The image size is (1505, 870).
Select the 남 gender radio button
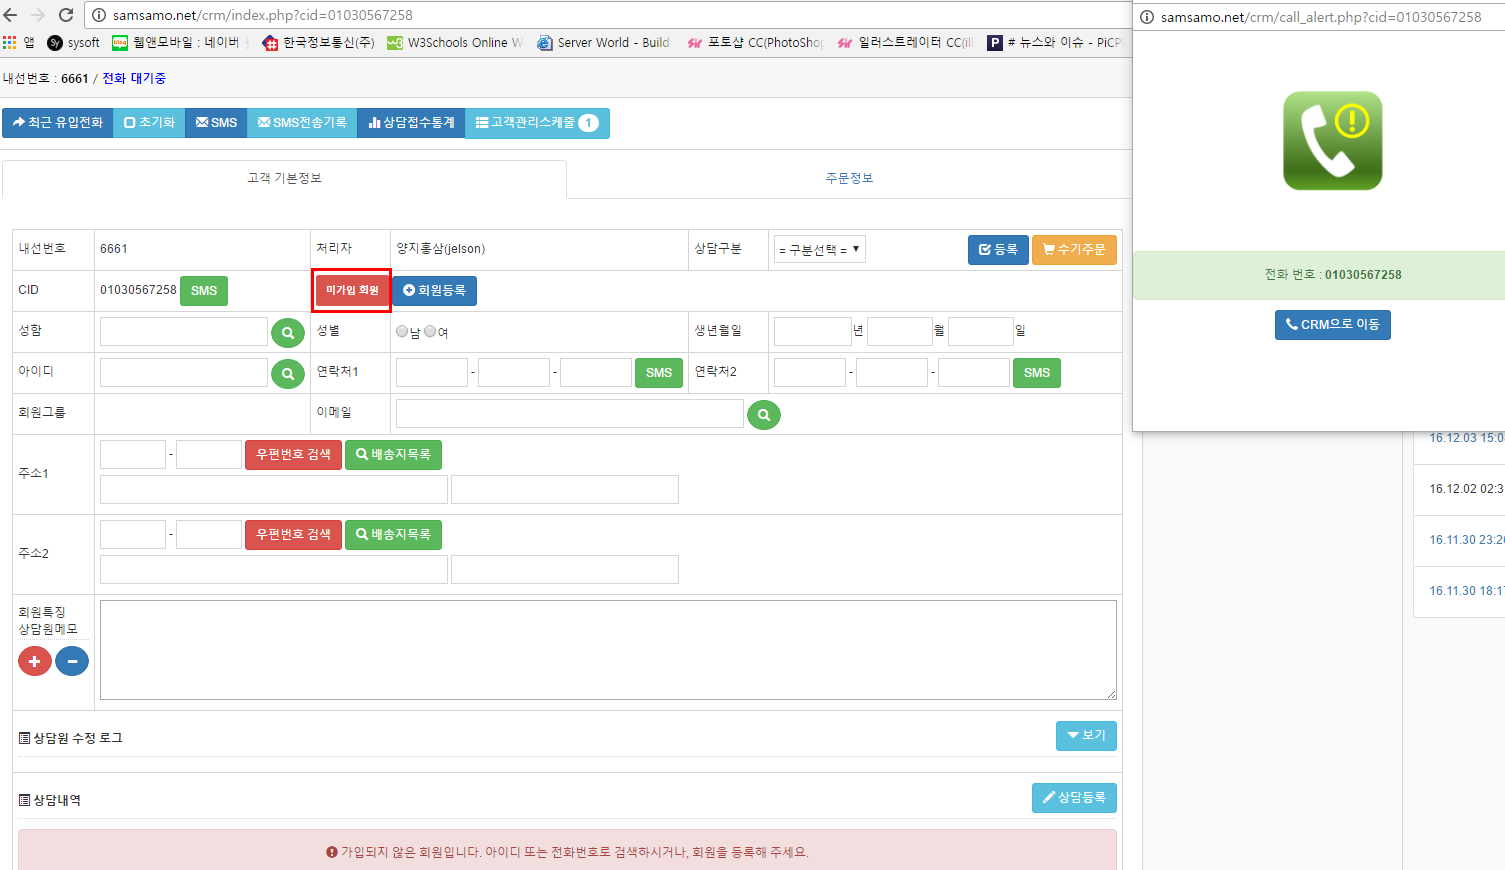pyautogui.click(x=402, y=331)
